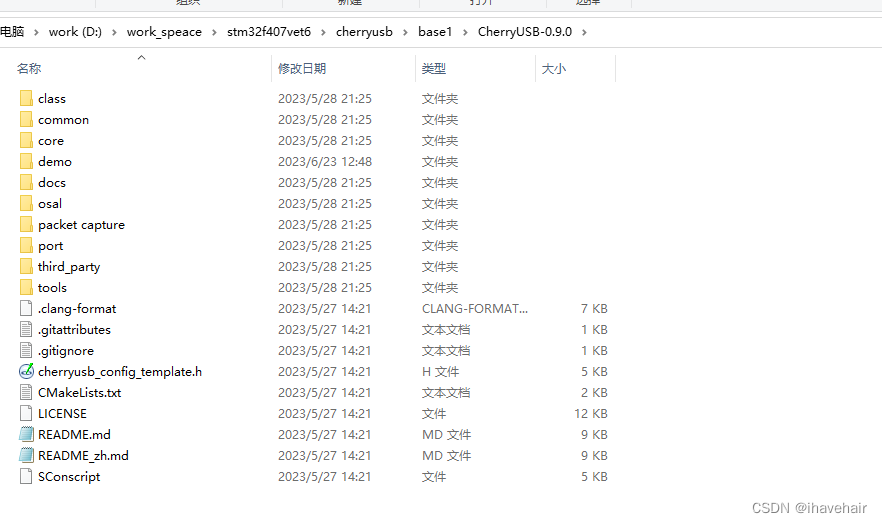Expand the chevron after 电脑 breadcrumb
882x523 pixels.
[36, 32]
